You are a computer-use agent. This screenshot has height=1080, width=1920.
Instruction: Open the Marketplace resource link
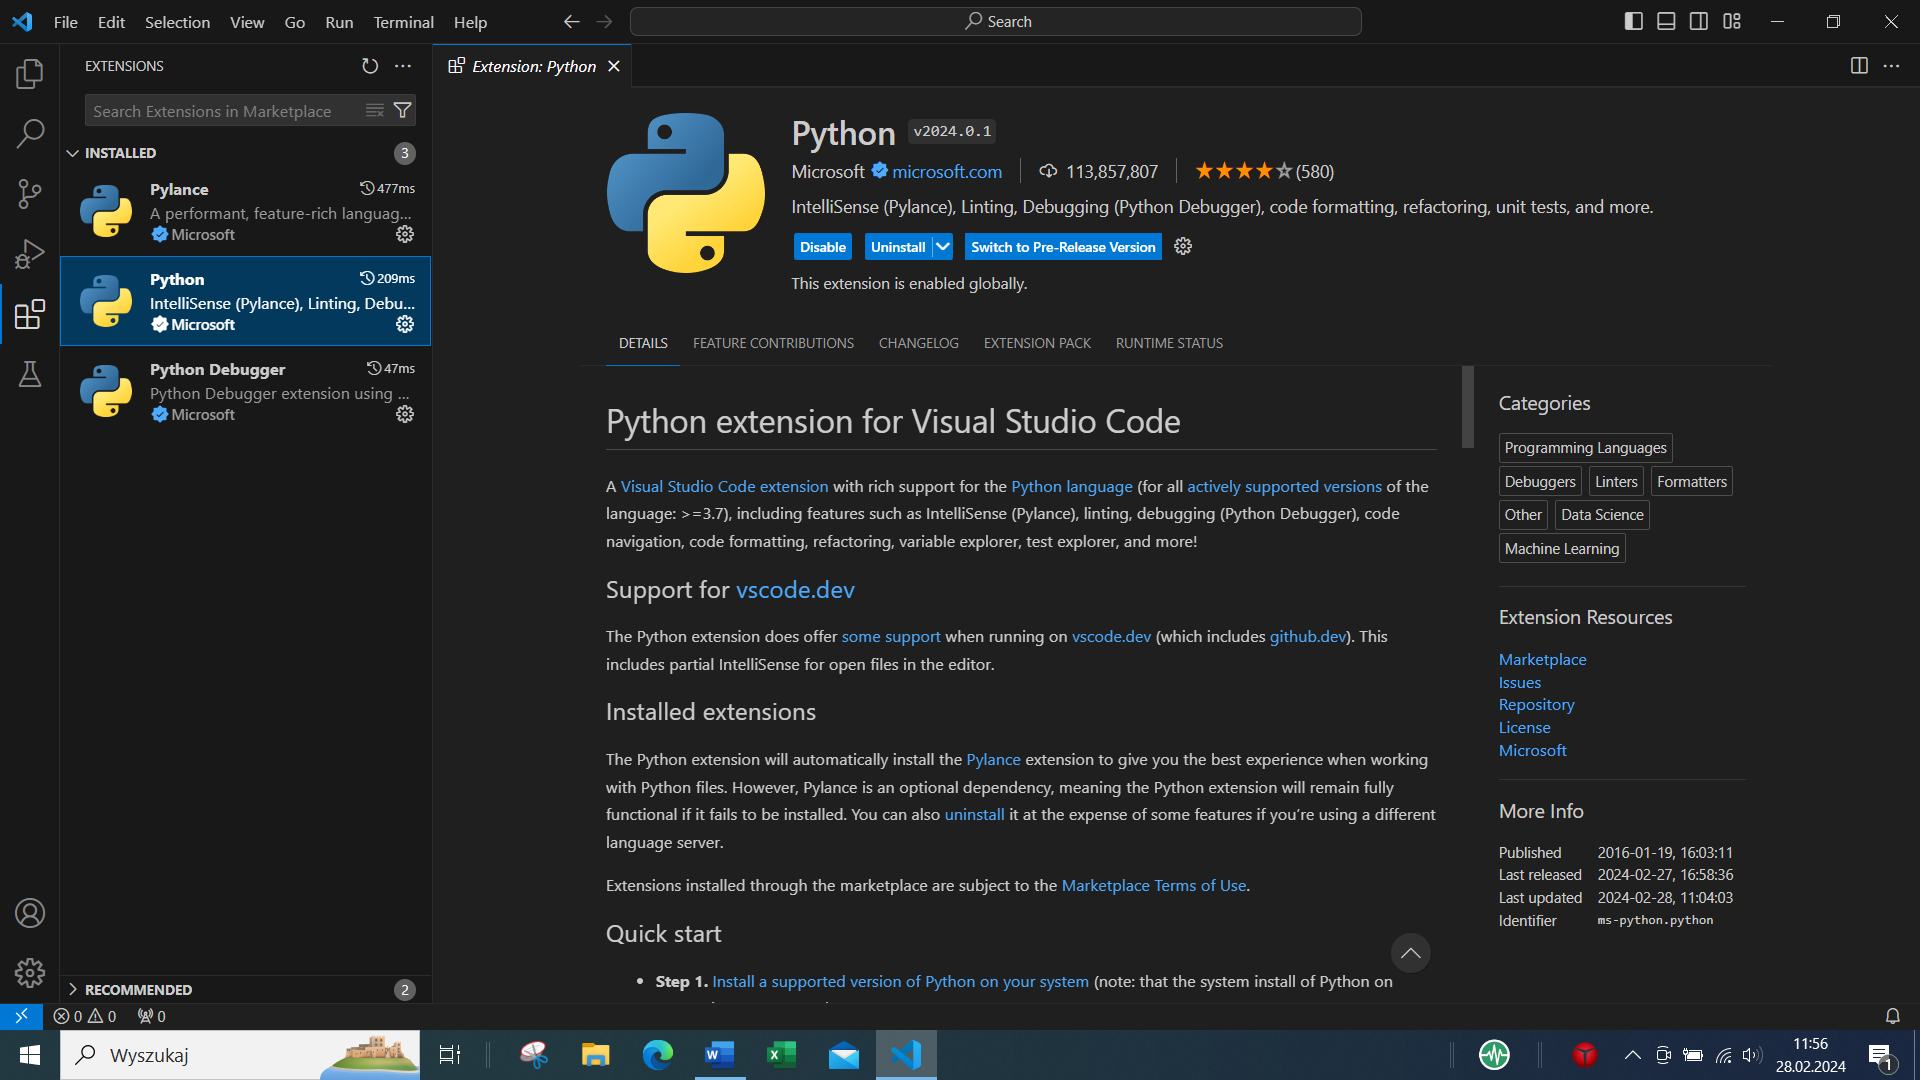1542,660
